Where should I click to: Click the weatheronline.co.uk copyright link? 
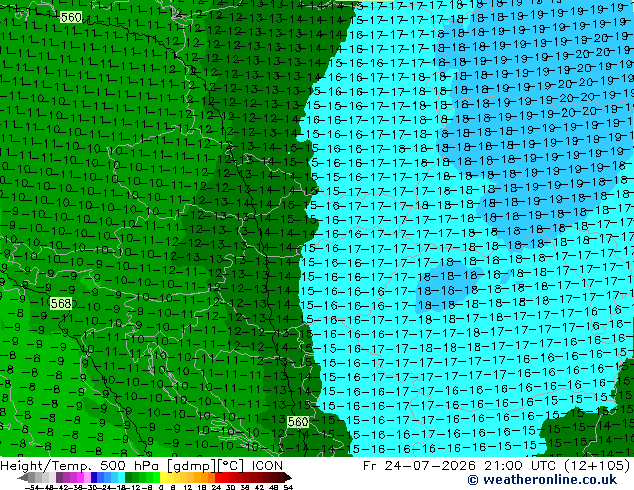pyautogui.click(x=542, y=480)
